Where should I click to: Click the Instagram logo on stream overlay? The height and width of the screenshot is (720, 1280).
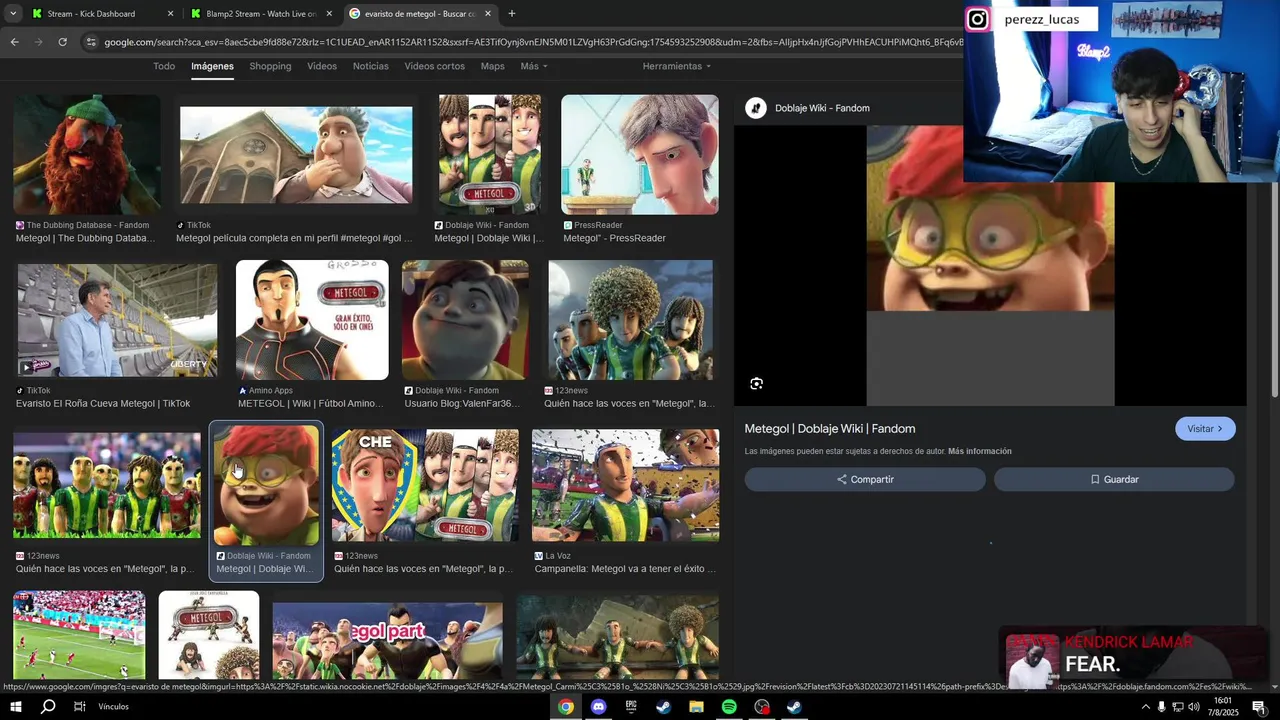977,19
